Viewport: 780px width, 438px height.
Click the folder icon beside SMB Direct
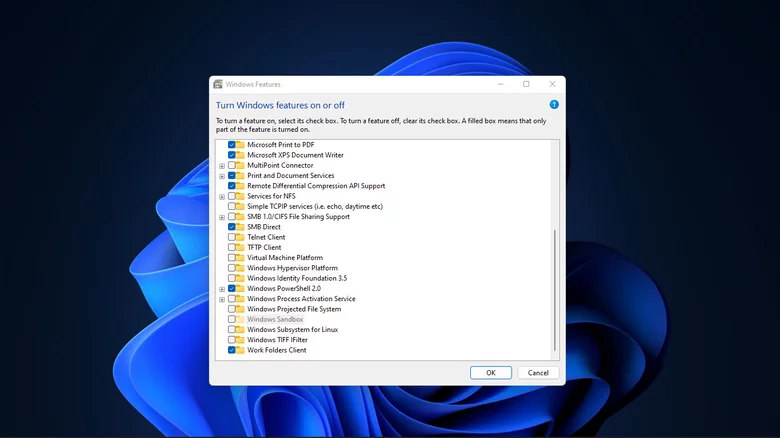click(x=240, y=227)
